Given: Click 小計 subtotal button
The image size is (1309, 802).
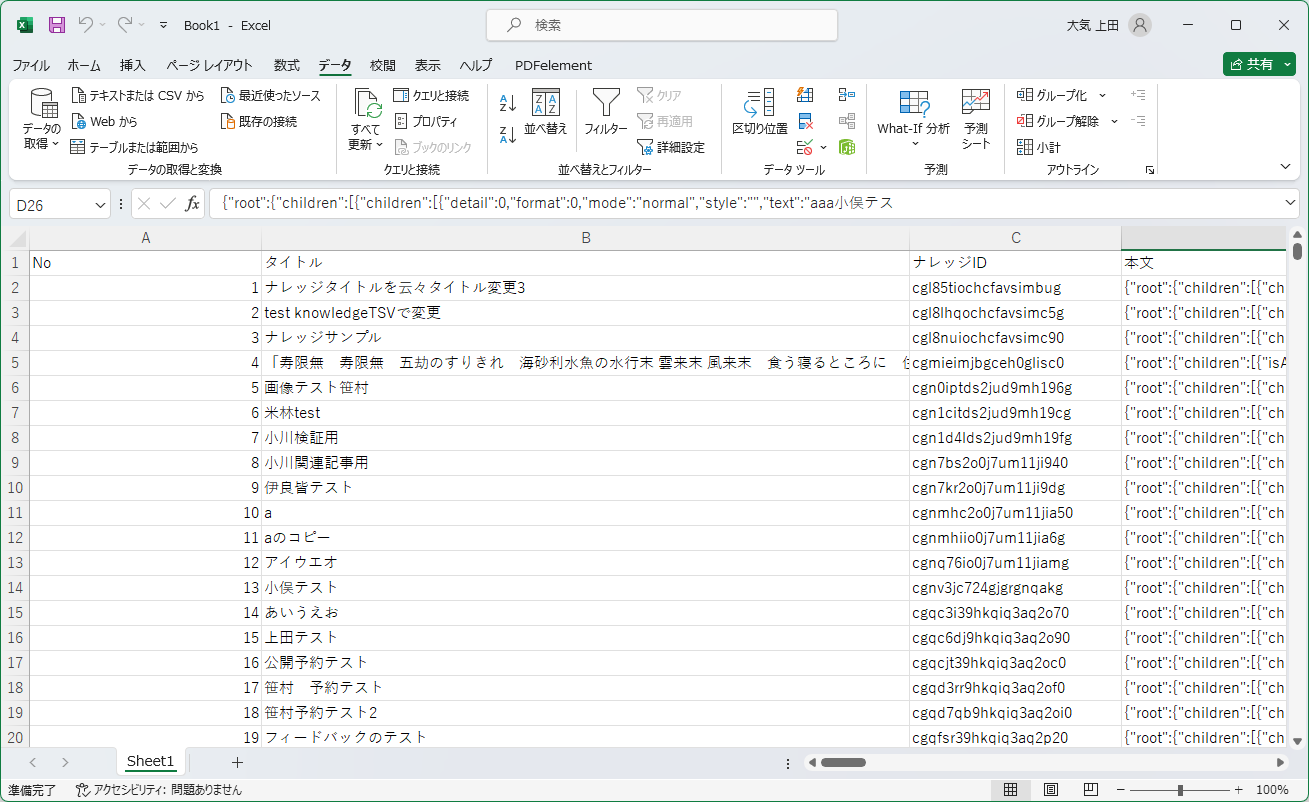Looking at the screenshot, I should click(x=1039, y=147).
